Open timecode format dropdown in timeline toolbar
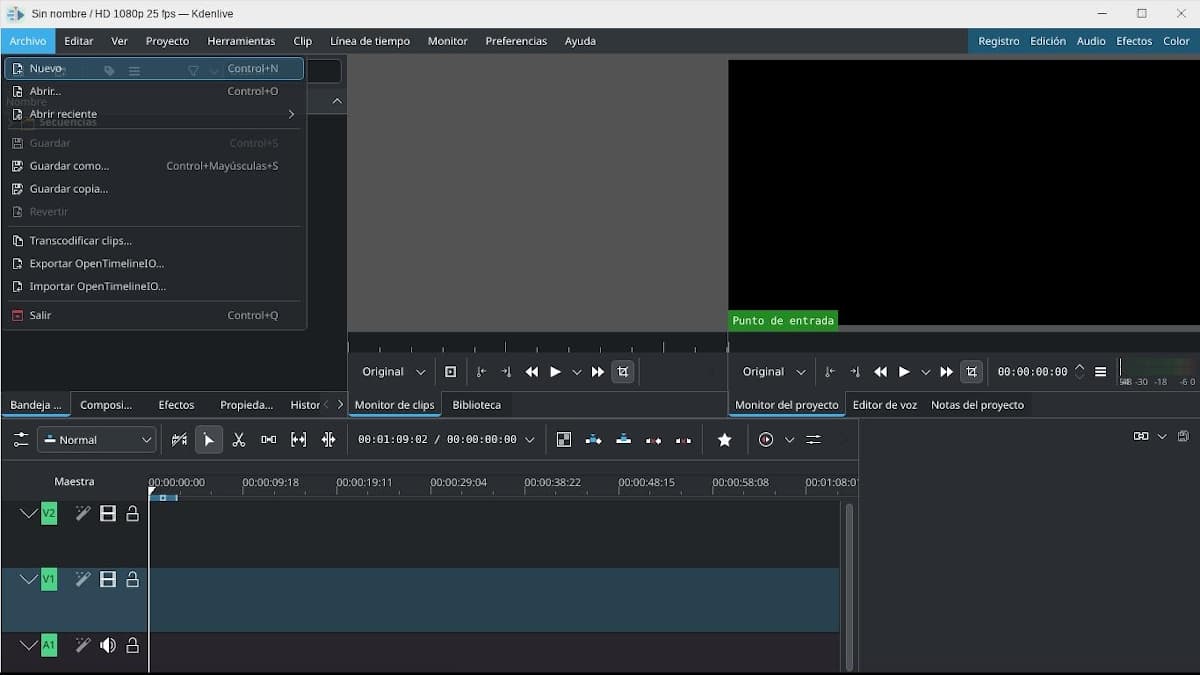Viewport: 1200px width, 675px height. click(x=530, y=440)
